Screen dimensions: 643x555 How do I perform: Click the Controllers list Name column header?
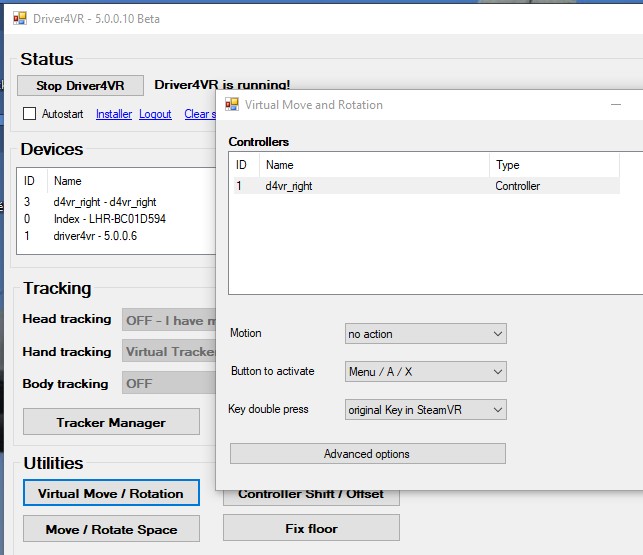tap(374, 165)
